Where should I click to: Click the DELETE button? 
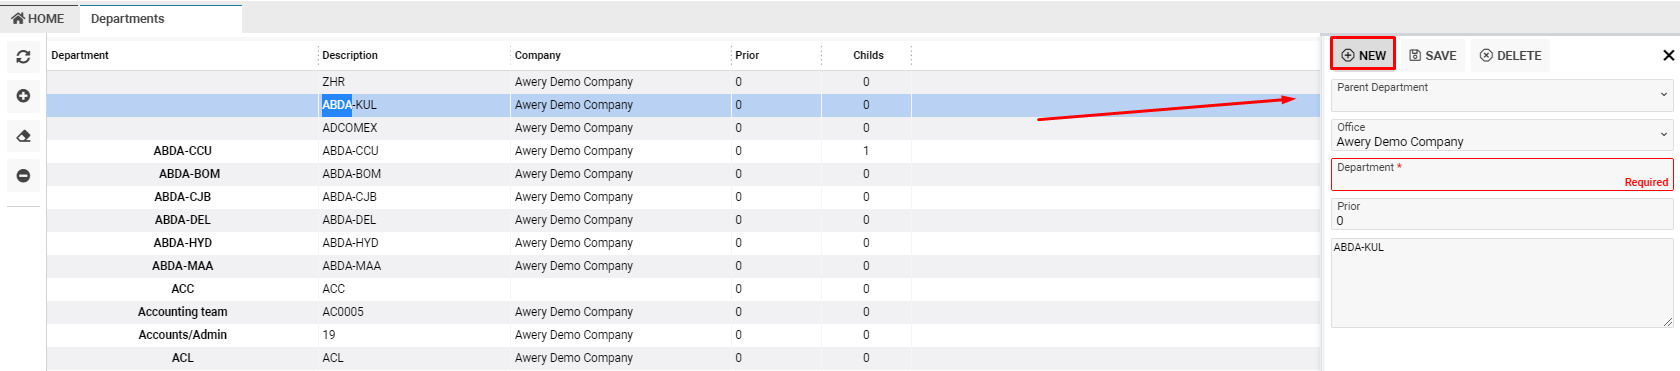click(1510, 55)
